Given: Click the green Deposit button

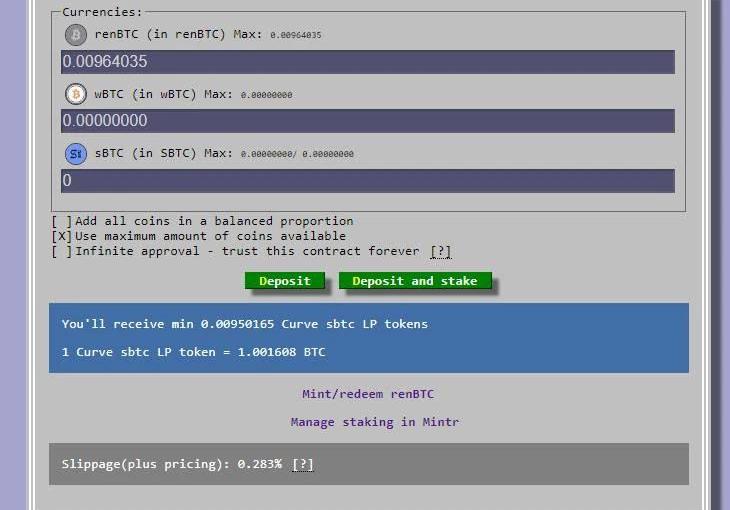Looking at the screenshot, I should 284,281.
